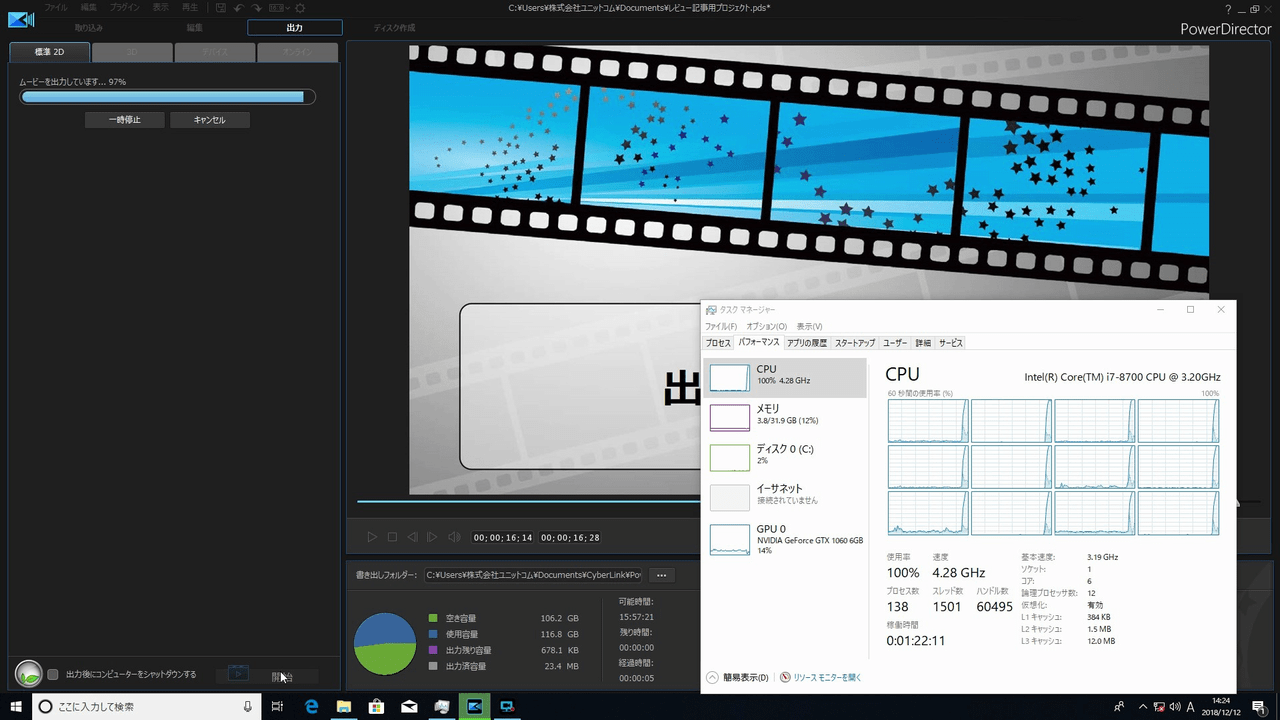Open the preferences gear icon

pos(299,8)
